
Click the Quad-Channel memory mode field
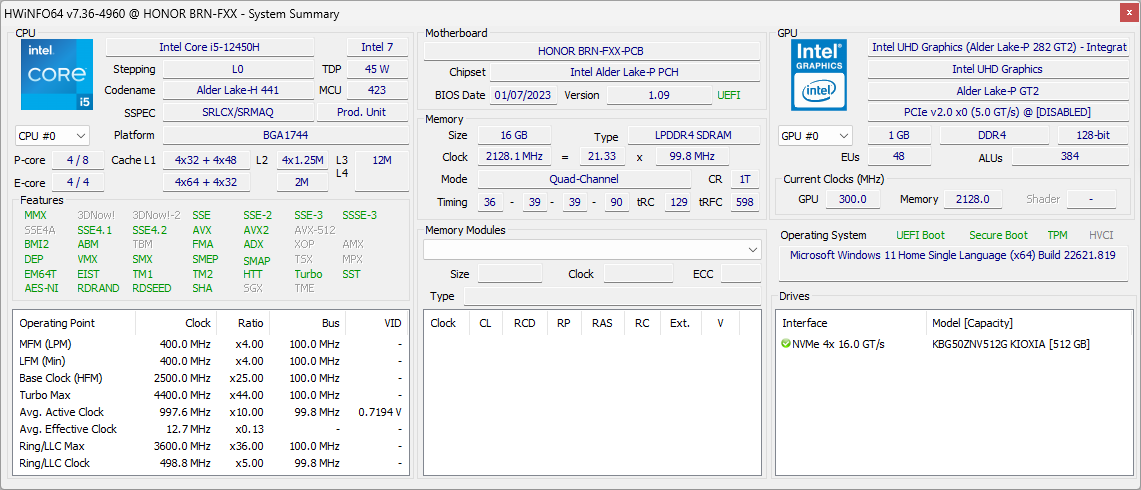tap(583, 179)
